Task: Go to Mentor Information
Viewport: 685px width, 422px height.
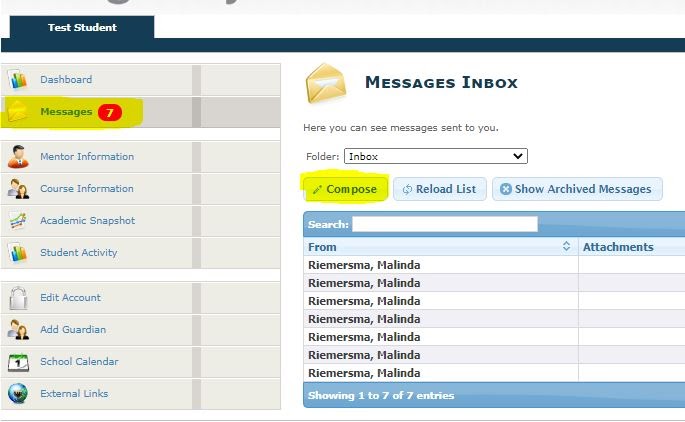Action: point(87,156)
